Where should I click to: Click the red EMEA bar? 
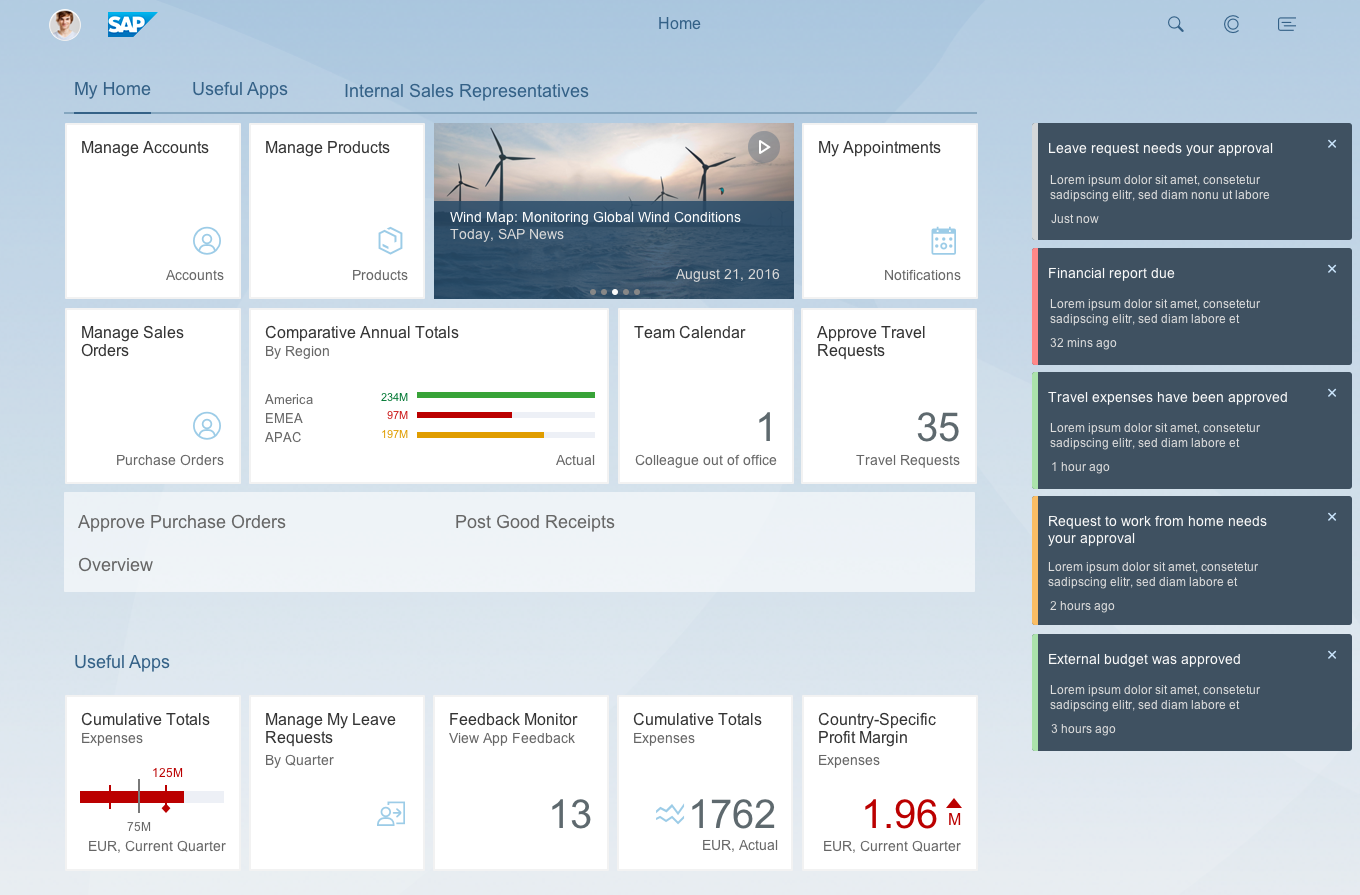pos(464,414)
